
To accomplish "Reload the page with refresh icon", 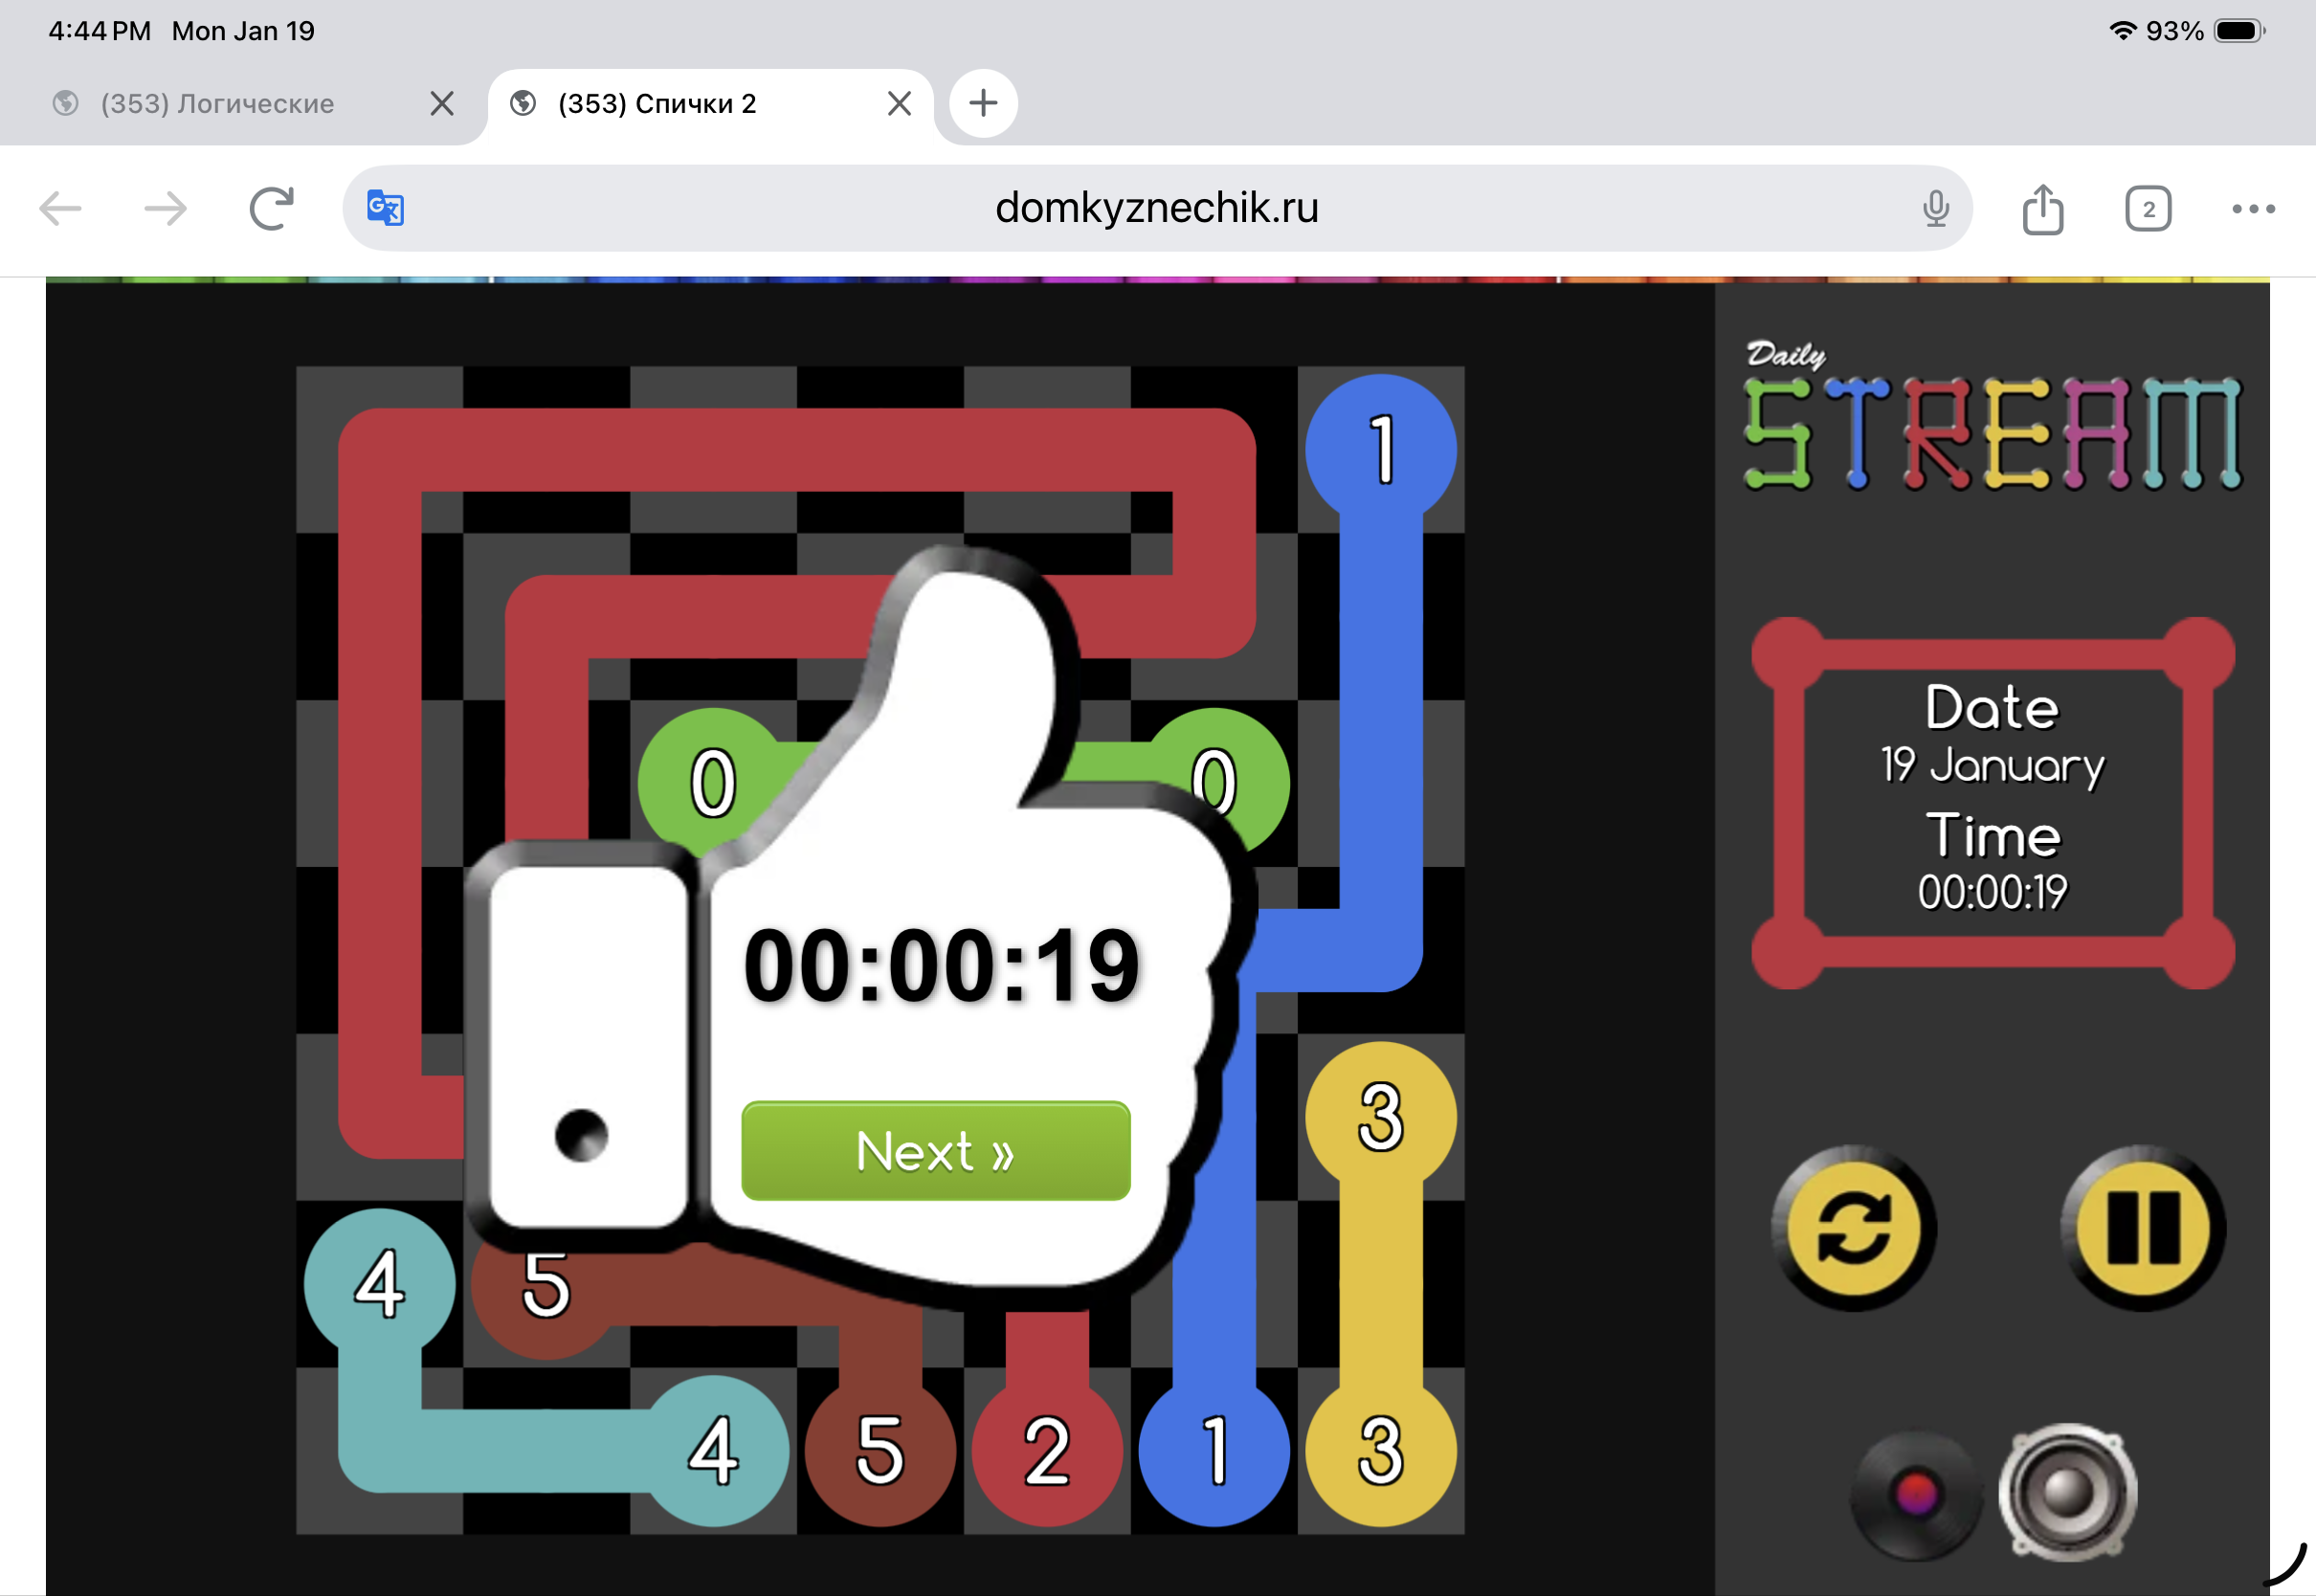I will [271, 209].
